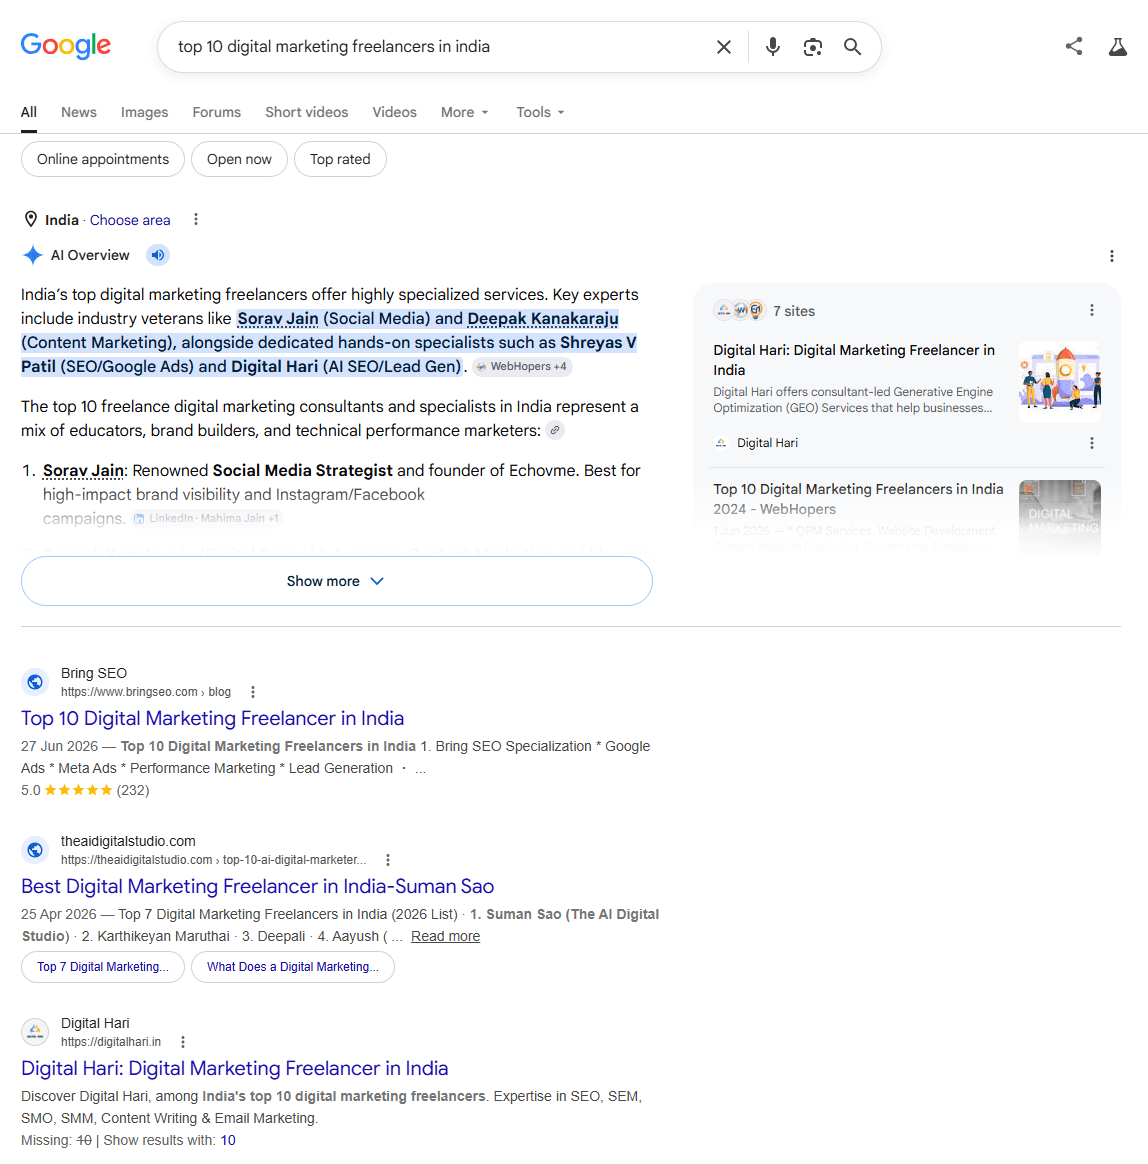This screenshot has width=1148, height=1164.
Task: Clear the search query with X
Action: (x=723, y=47)
